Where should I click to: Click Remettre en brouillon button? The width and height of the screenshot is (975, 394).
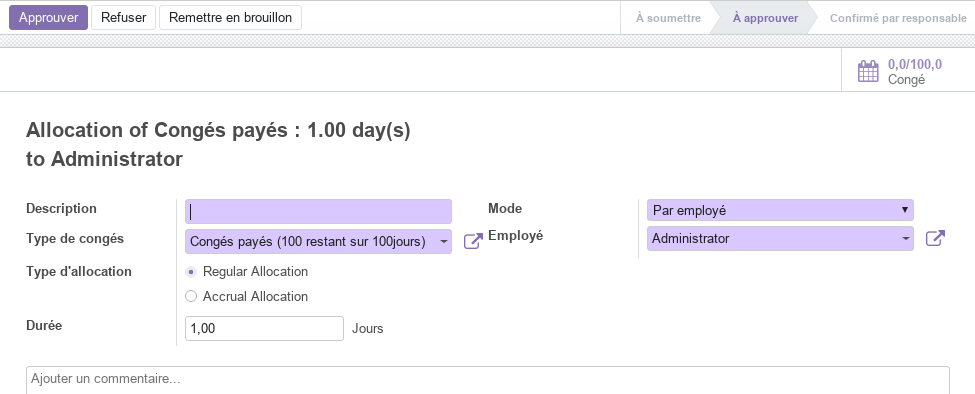pos(230,17)
